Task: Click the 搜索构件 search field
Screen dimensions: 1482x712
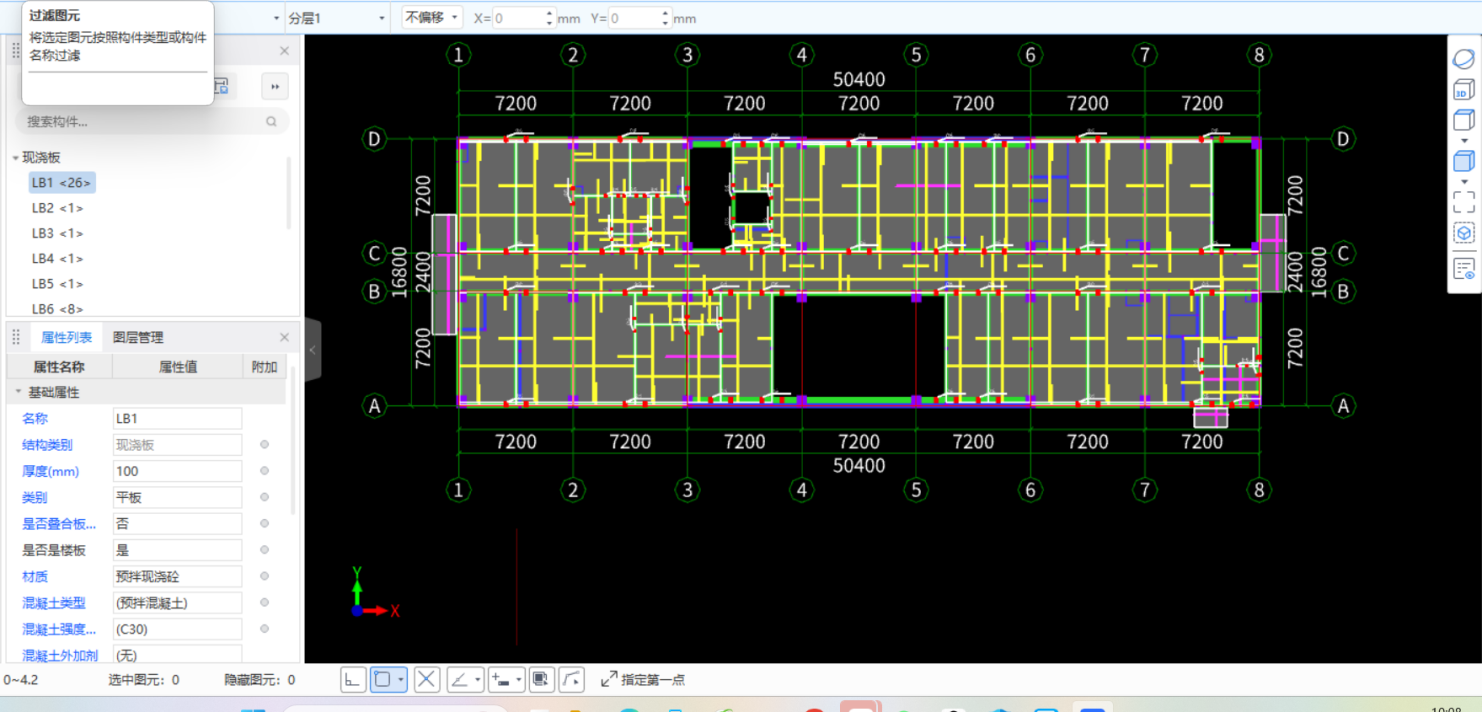Action: [152, 121]
